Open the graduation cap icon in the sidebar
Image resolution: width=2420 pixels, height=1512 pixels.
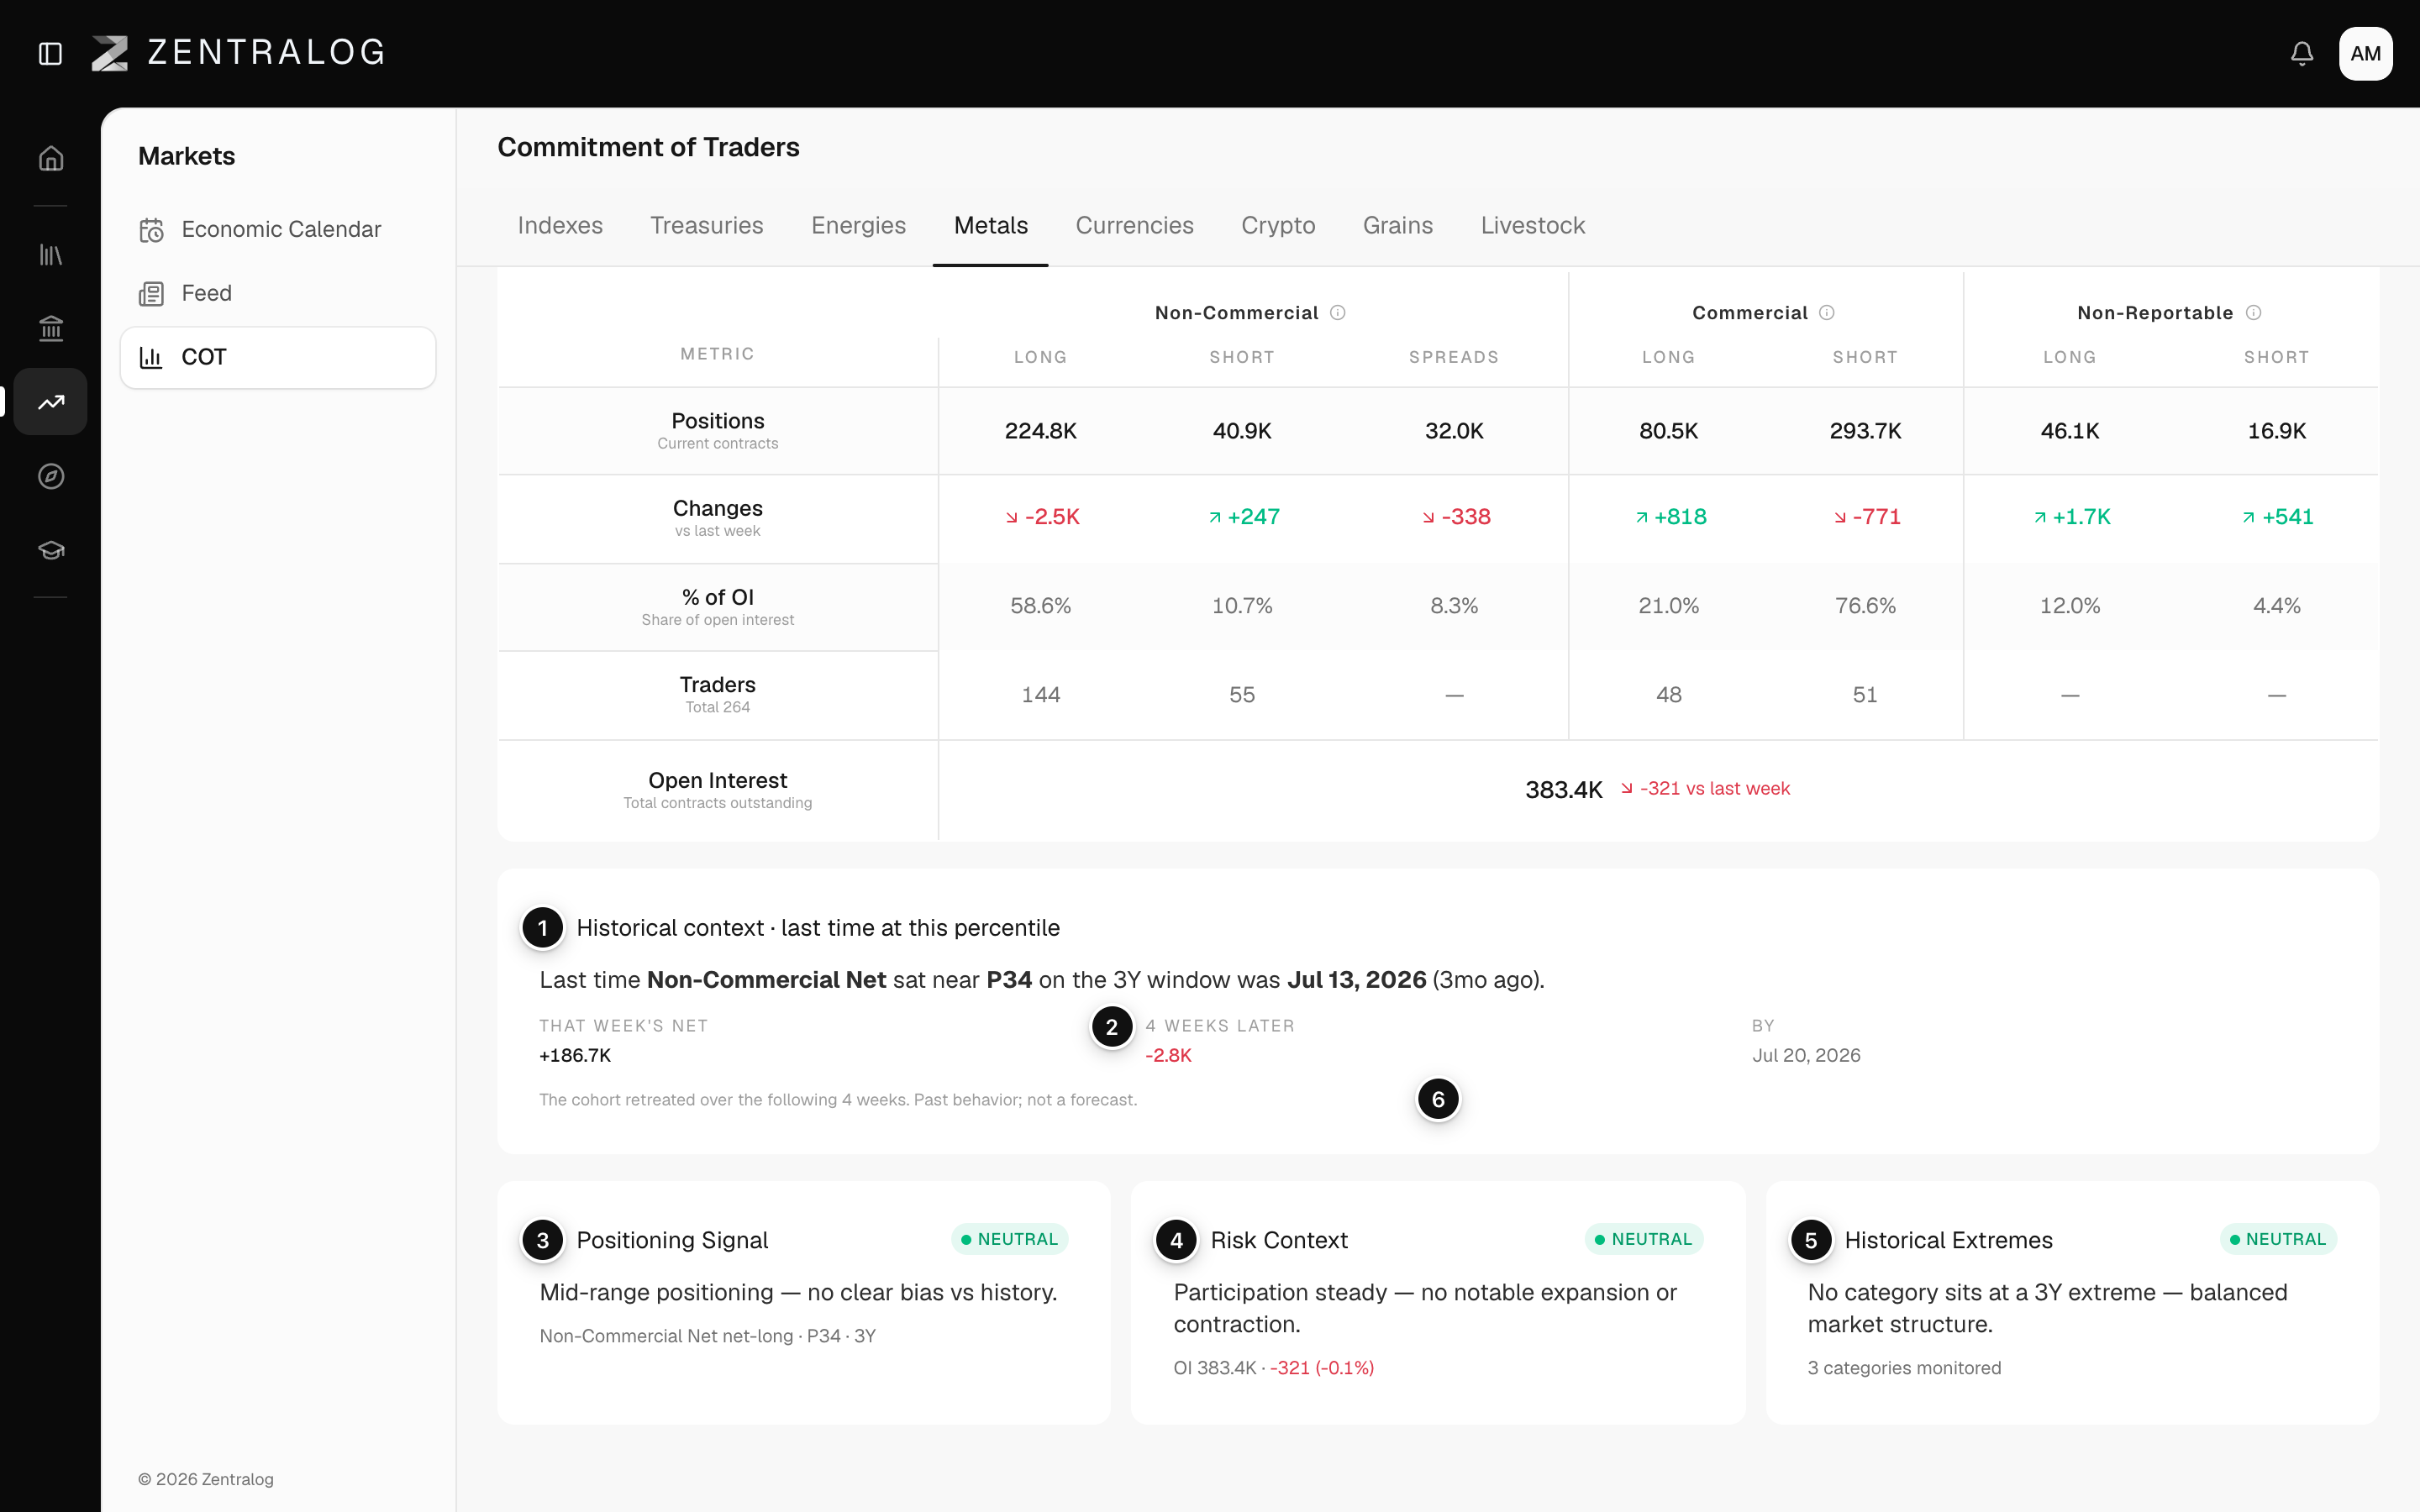pos(51,550)
